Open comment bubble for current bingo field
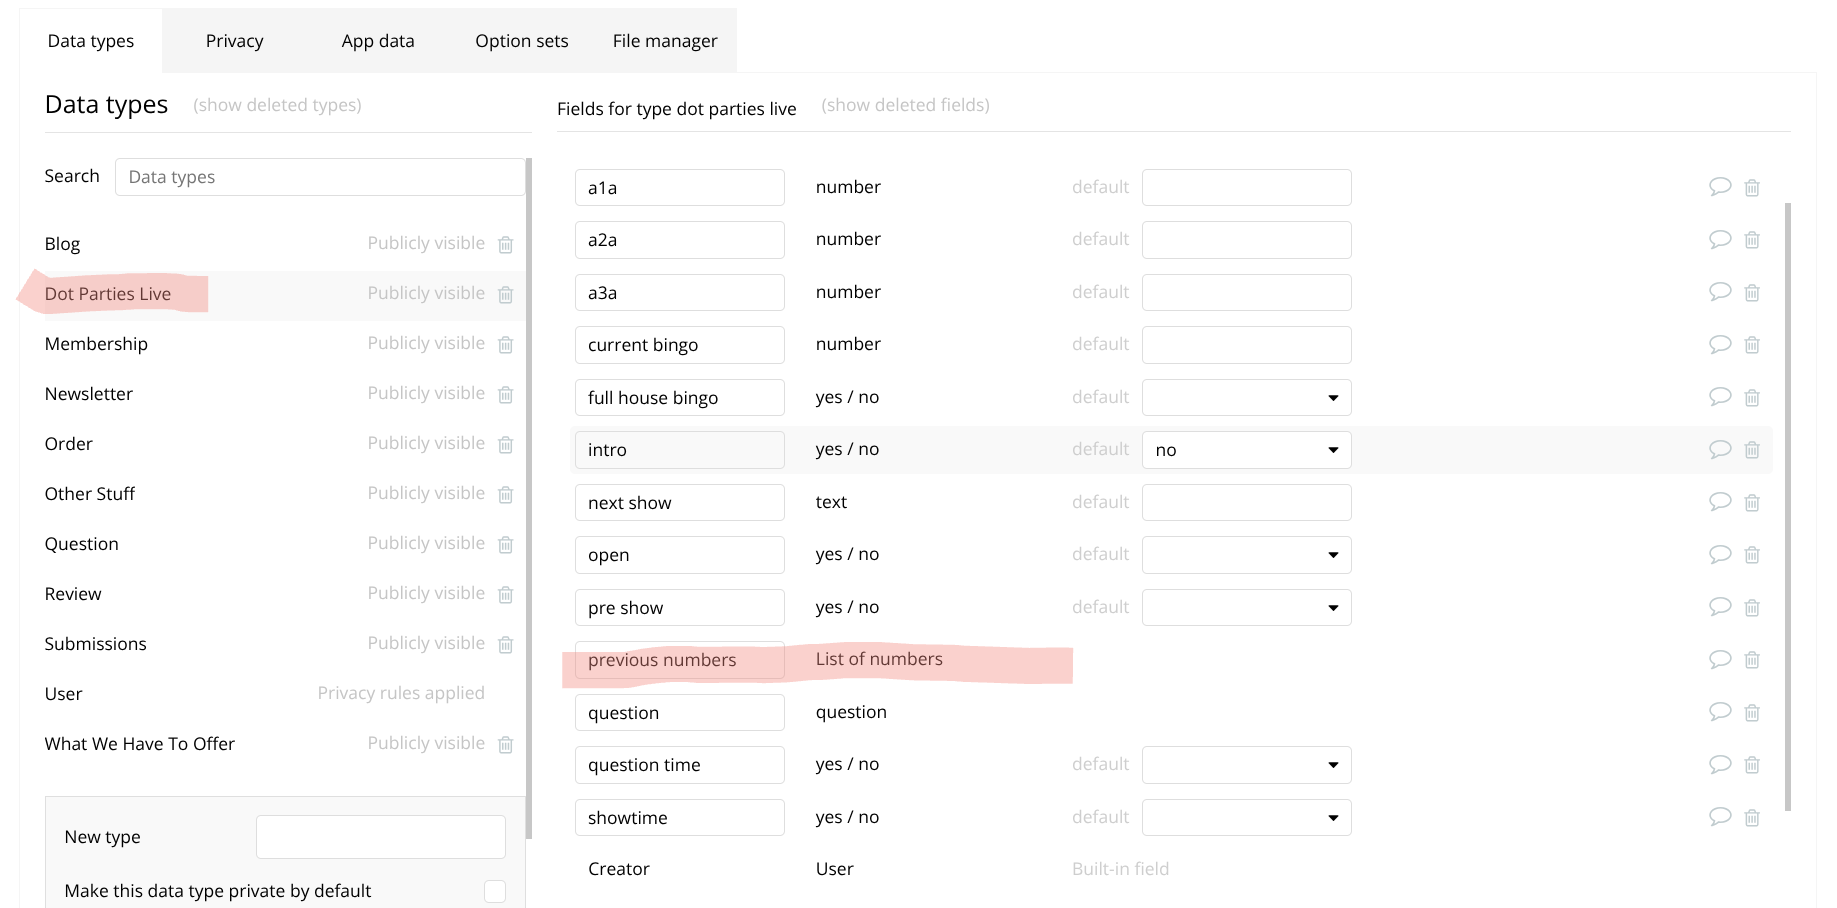The image size is (1837, 908). click(1720, 344)
